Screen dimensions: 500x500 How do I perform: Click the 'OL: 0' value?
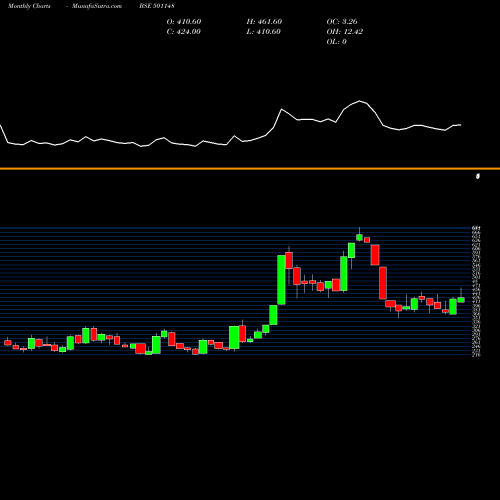336,42
